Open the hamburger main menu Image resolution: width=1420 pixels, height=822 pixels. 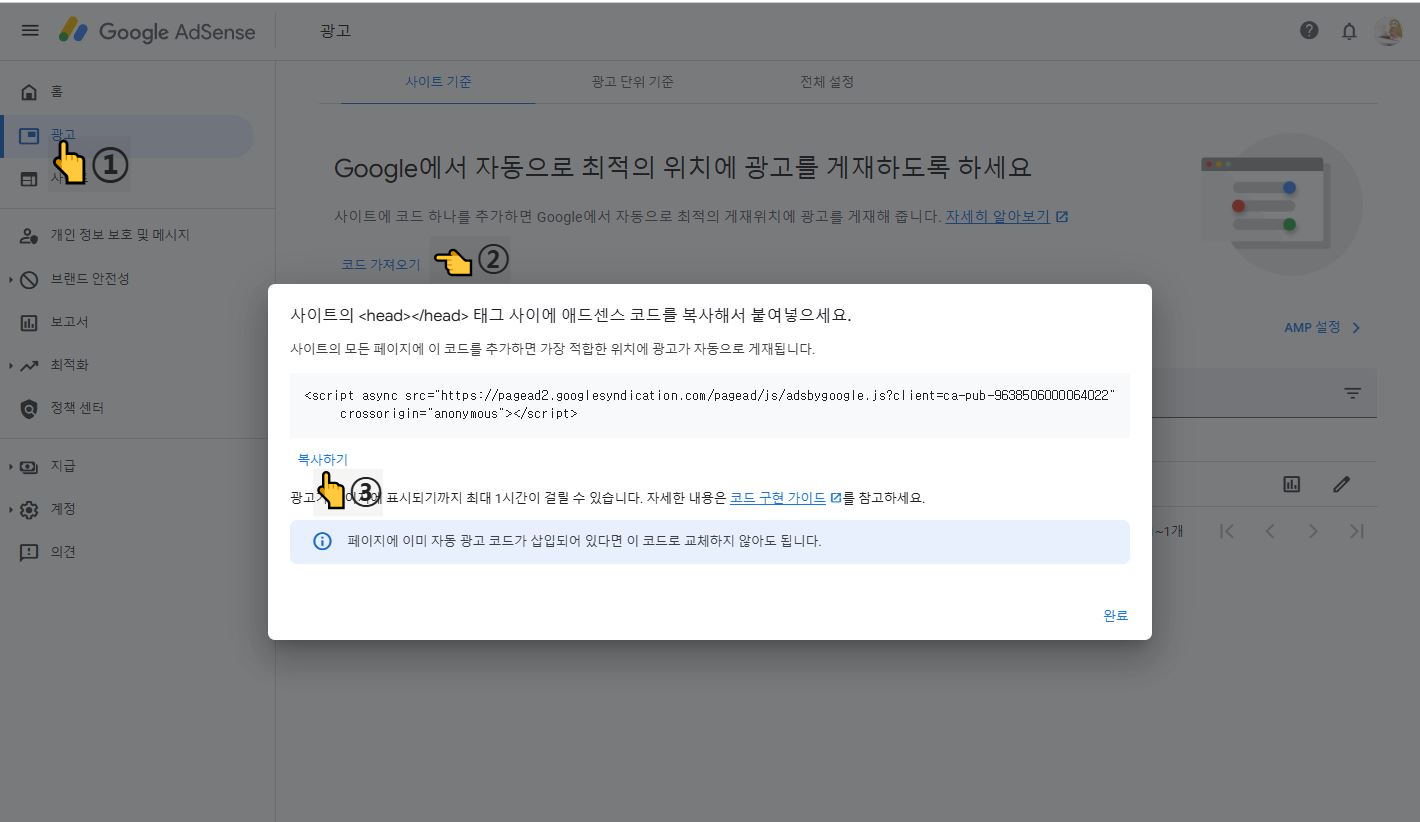[x=30, y=31]
